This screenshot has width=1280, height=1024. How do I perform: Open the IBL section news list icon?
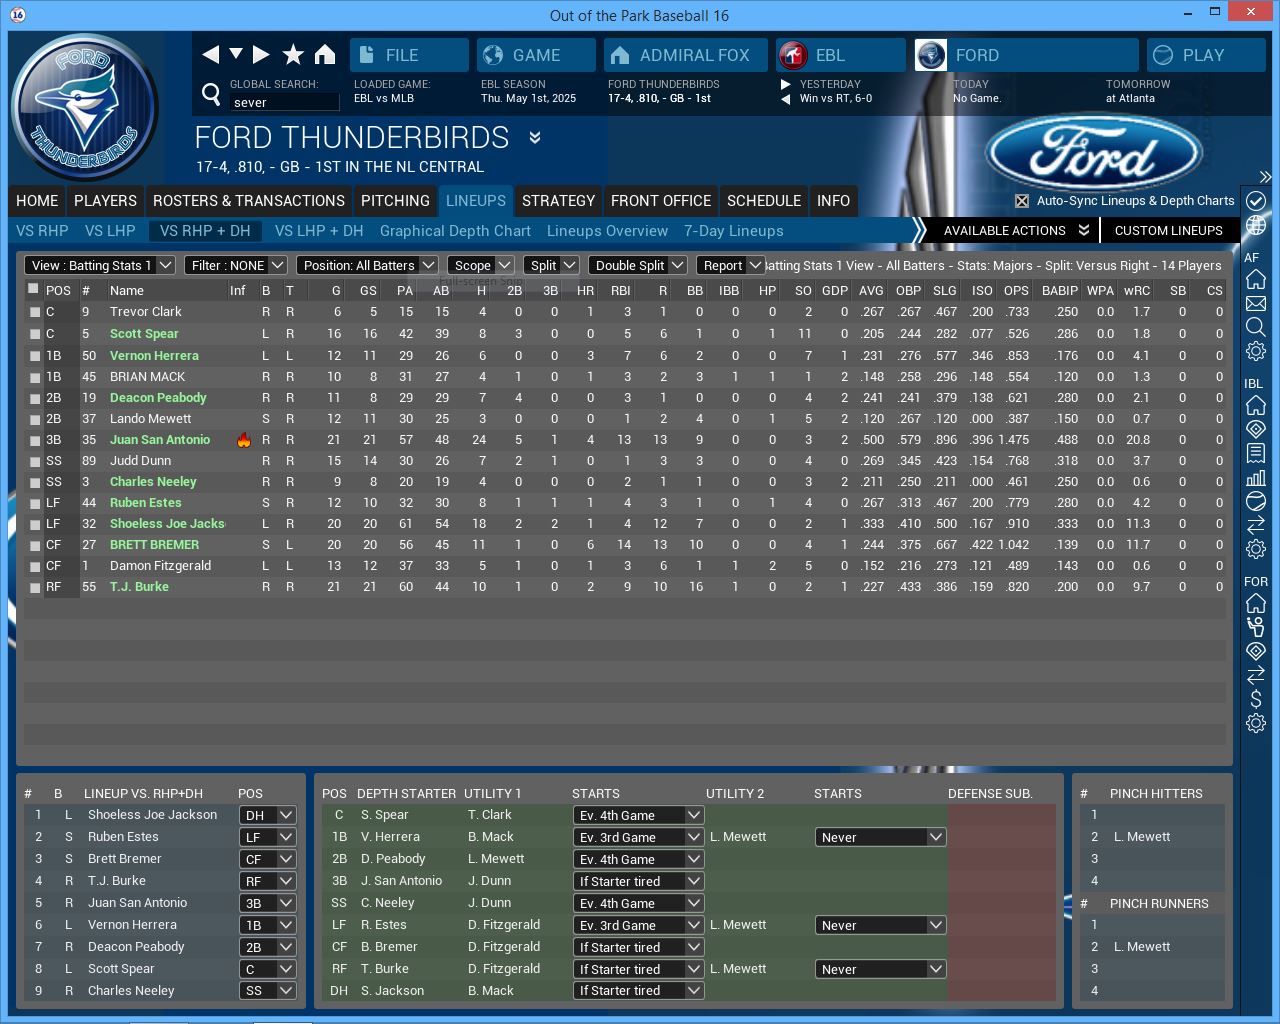pyautogui.click(x=1256, y=453)
